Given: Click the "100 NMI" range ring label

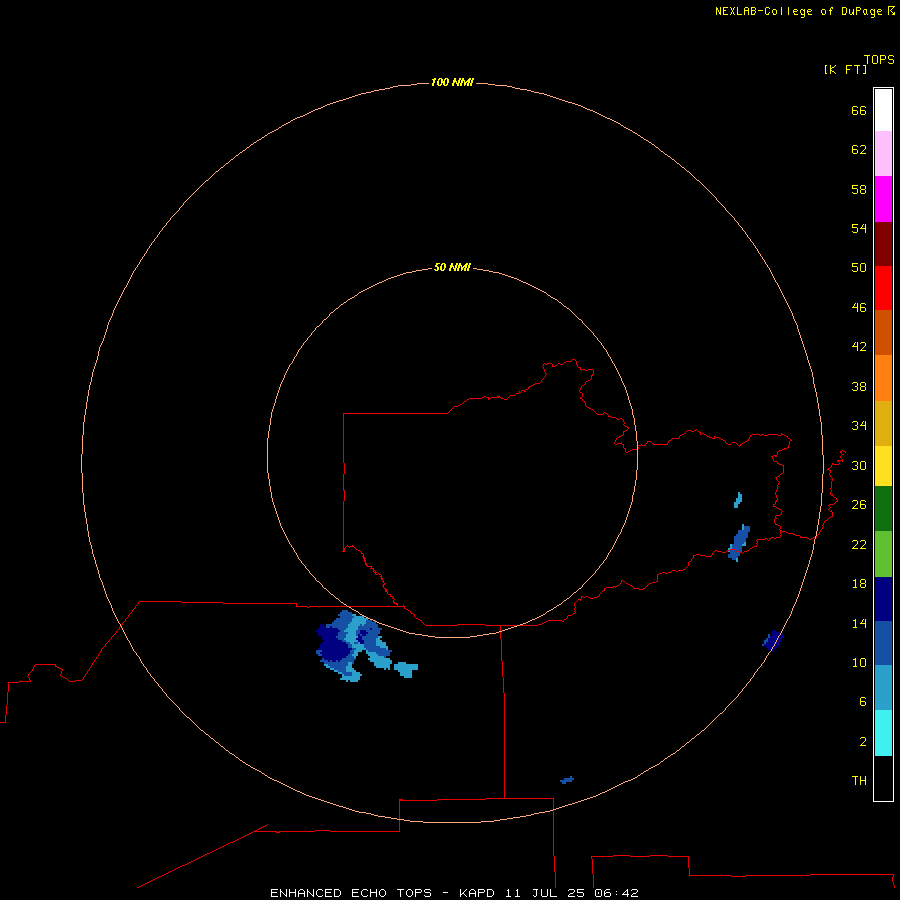Looking at the screenshot, I should [x=452, y=82].
